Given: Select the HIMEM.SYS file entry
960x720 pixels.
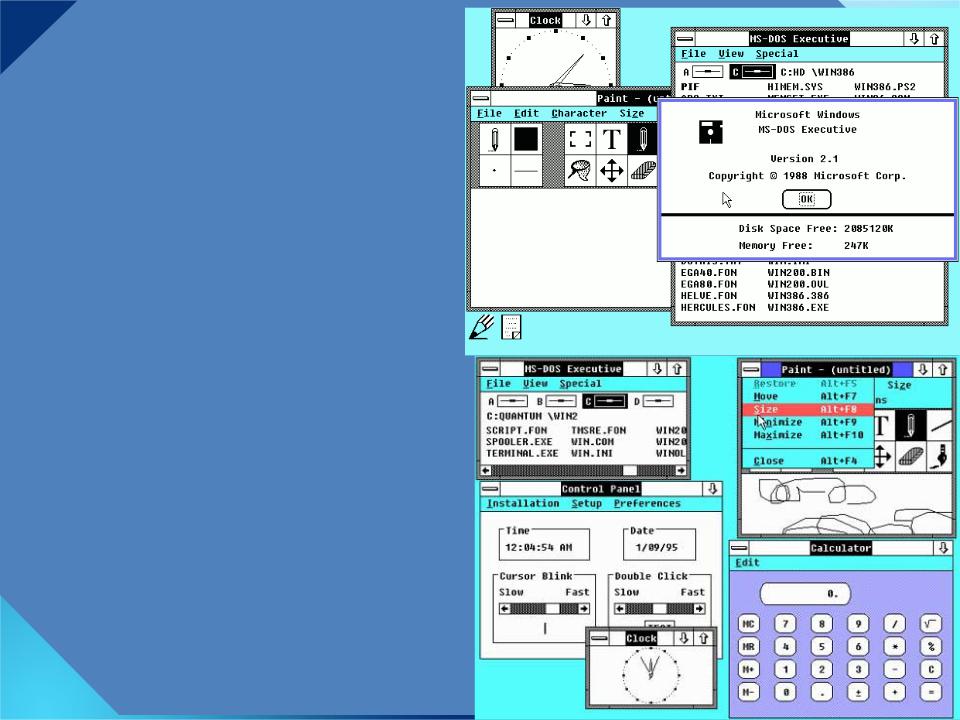Looking at the screenshot, I should tap(795, 87).
